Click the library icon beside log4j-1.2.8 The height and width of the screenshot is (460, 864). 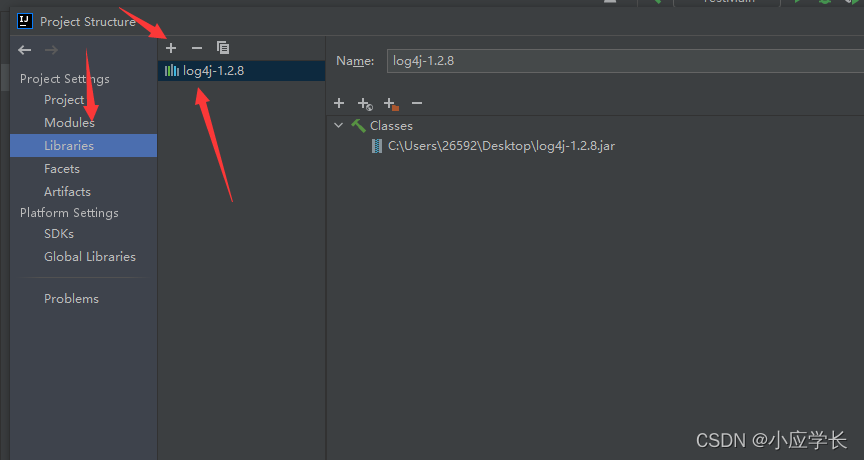coord(171,71)
